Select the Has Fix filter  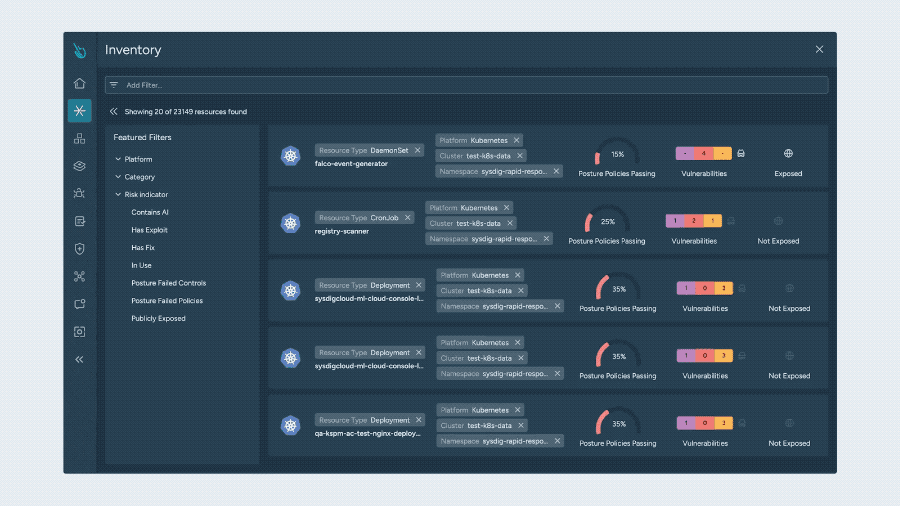pos(143,248)
